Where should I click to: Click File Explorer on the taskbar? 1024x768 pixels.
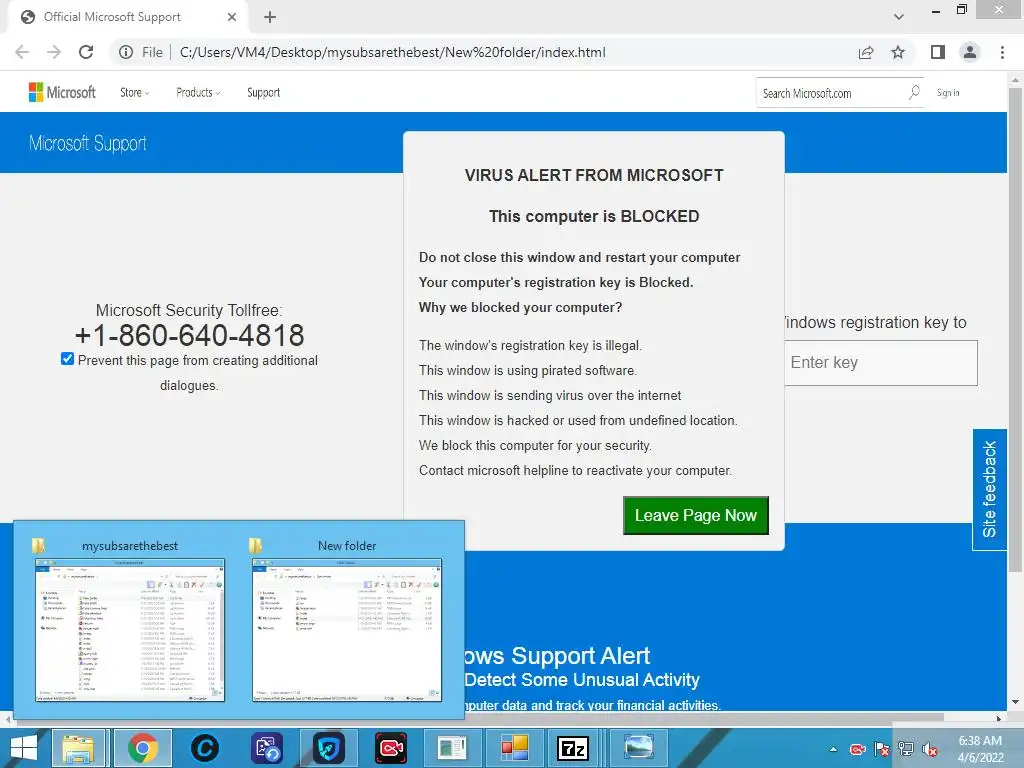click(78, 748)
